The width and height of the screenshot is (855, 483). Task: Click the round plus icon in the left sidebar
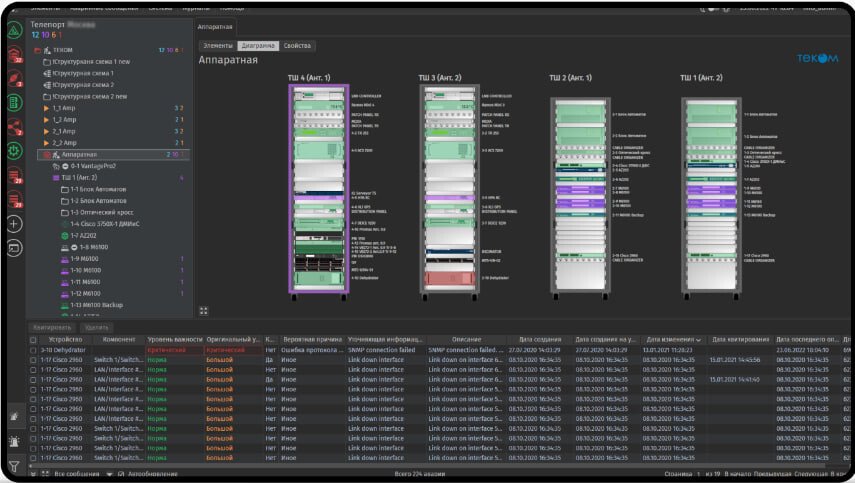[x=14, y=223]
